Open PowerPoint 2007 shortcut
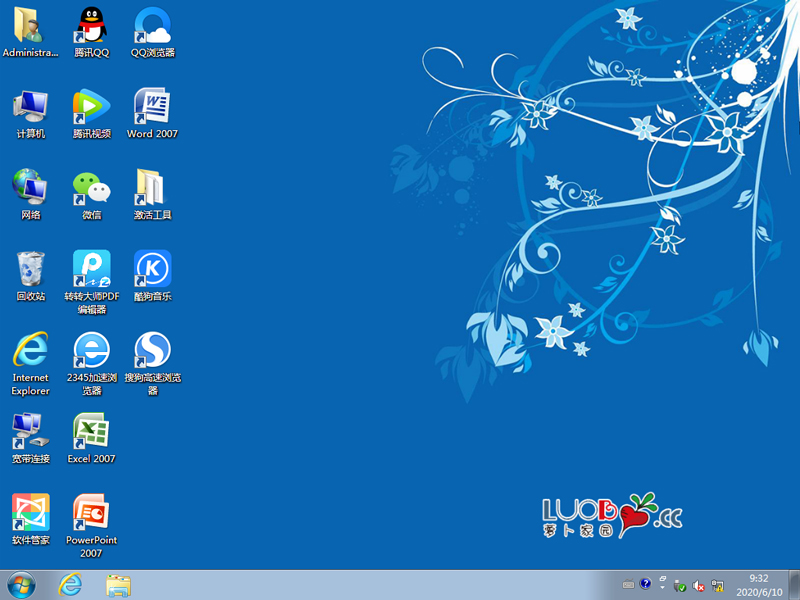 [91, 526]
